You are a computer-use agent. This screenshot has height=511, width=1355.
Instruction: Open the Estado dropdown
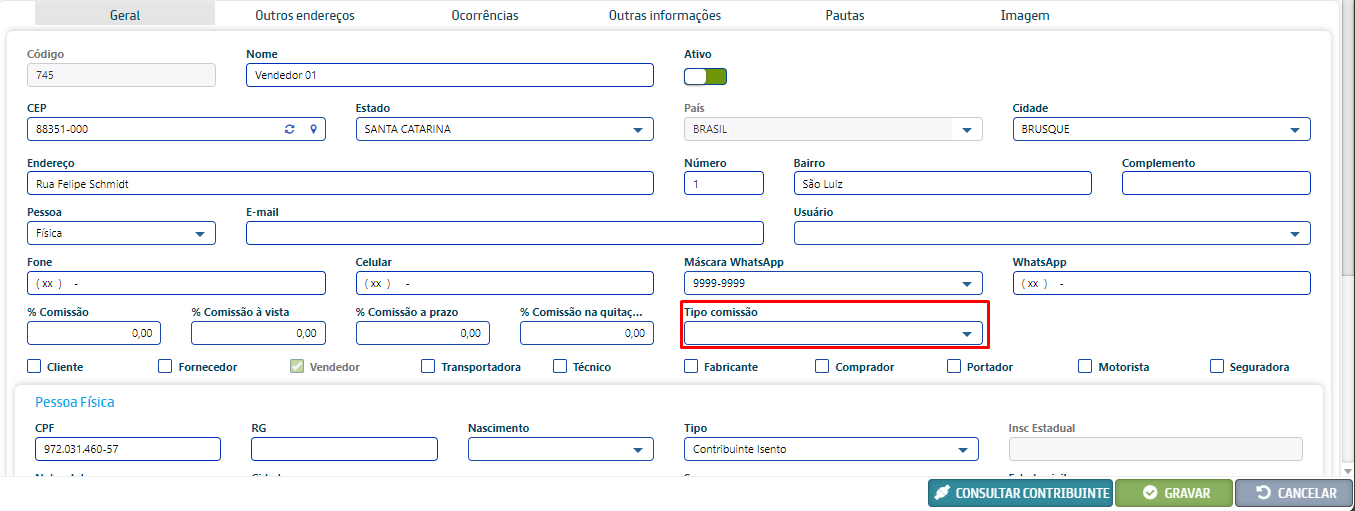point(638,130)
